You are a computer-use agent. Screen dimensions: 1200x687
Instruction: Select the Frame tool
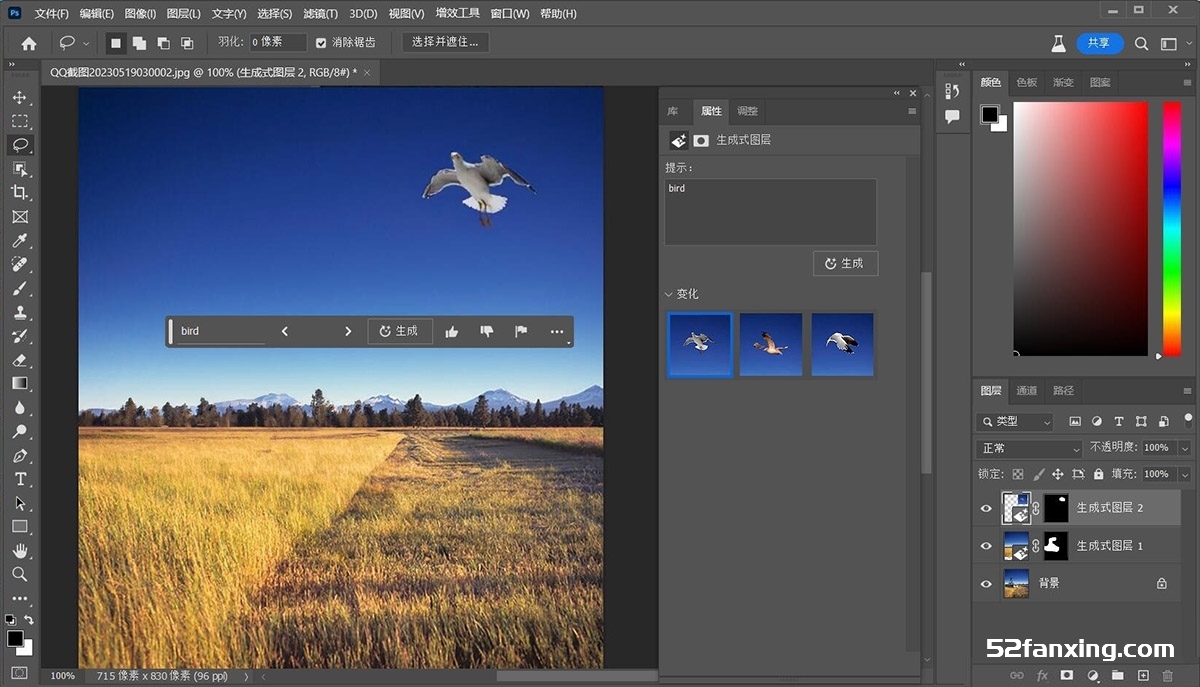coord(19,217)
